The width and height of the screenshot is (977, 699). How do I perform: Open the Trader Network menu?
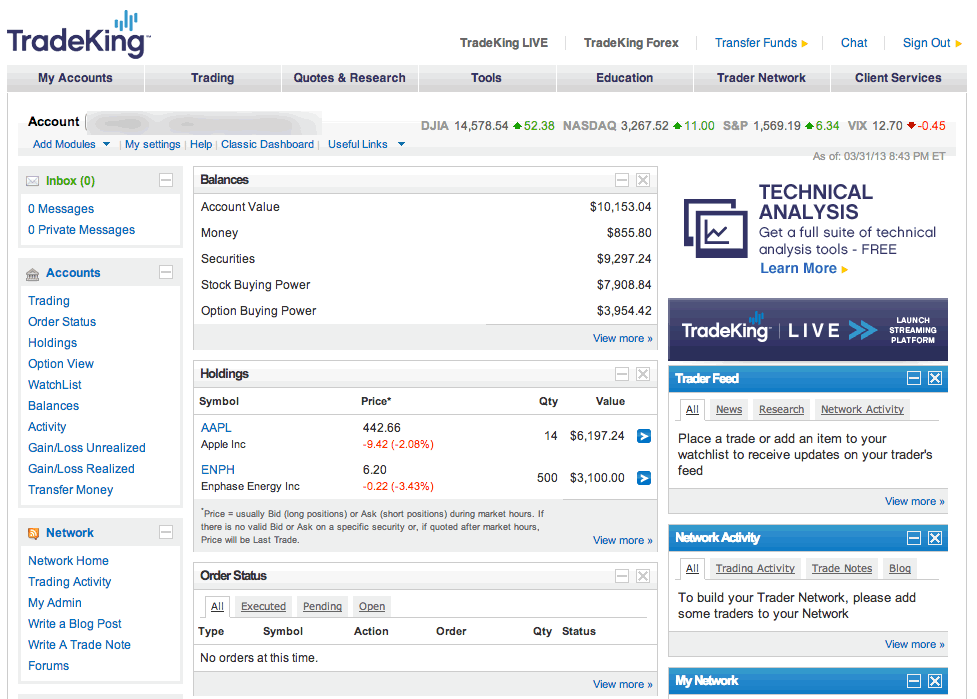pos(761,78)
